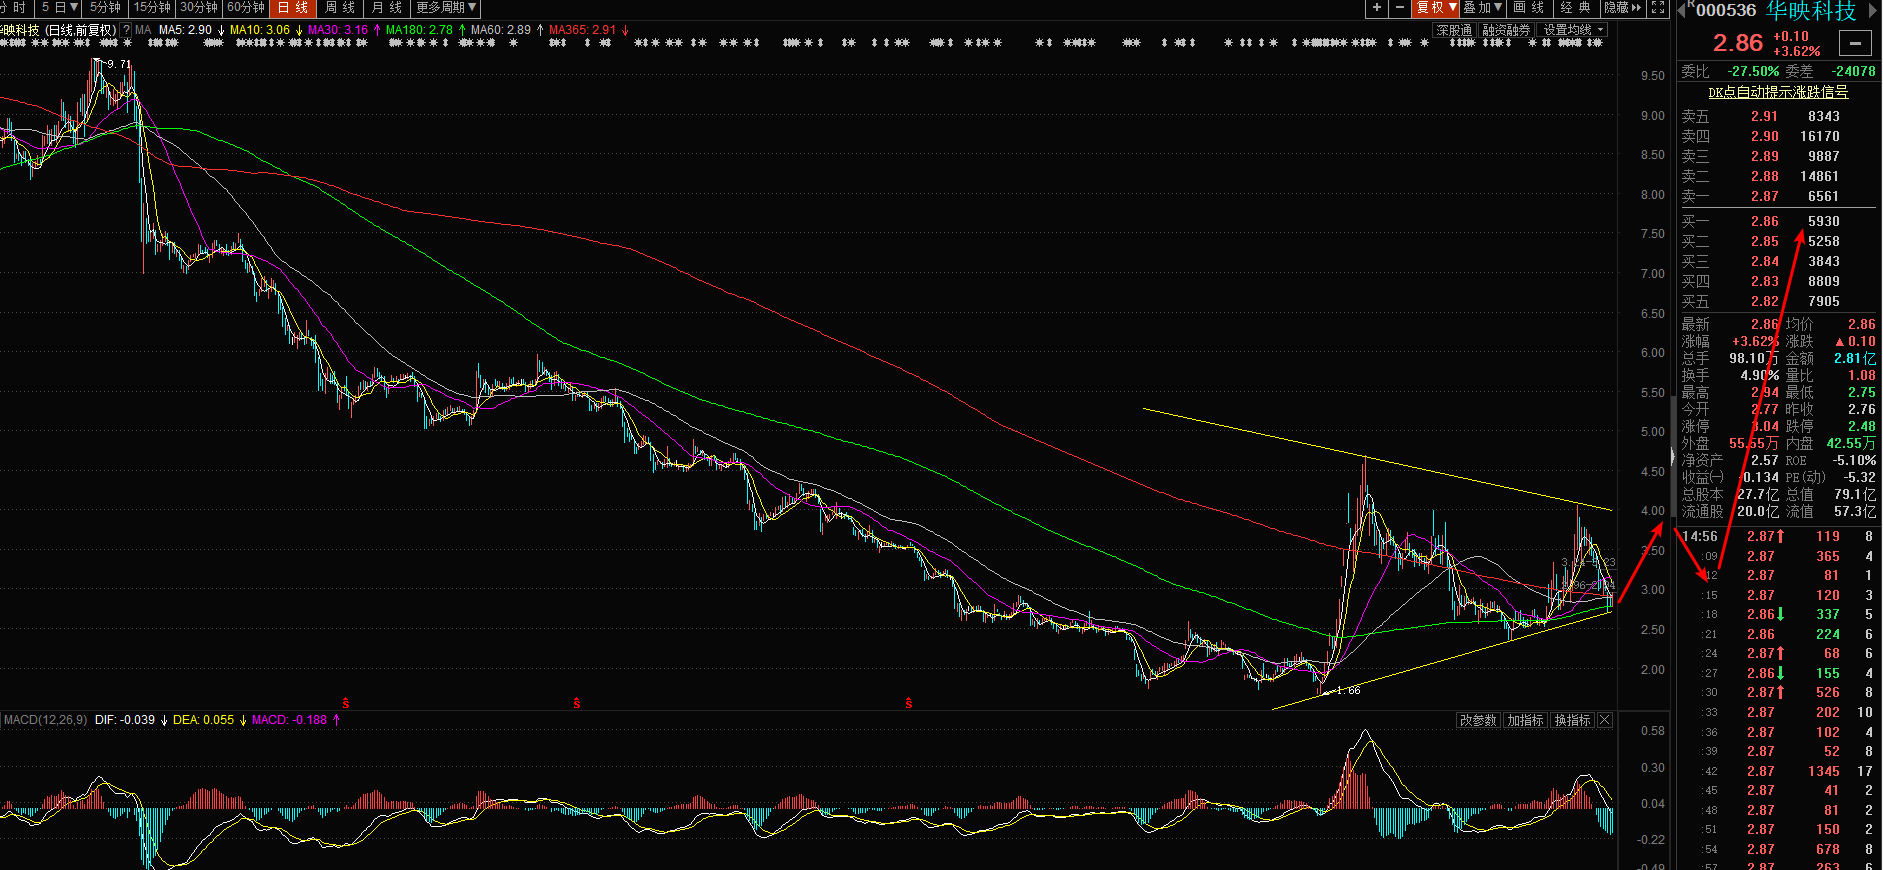Click the 买五 bid price 2.82
The height and width of the screenshot is (870, 1883).
click(x=1764, y=301)
